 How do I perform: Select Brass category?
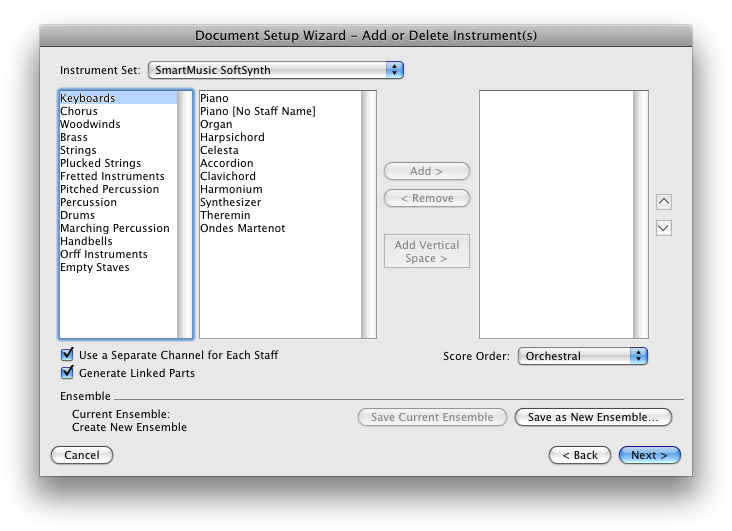coord(119,137)
